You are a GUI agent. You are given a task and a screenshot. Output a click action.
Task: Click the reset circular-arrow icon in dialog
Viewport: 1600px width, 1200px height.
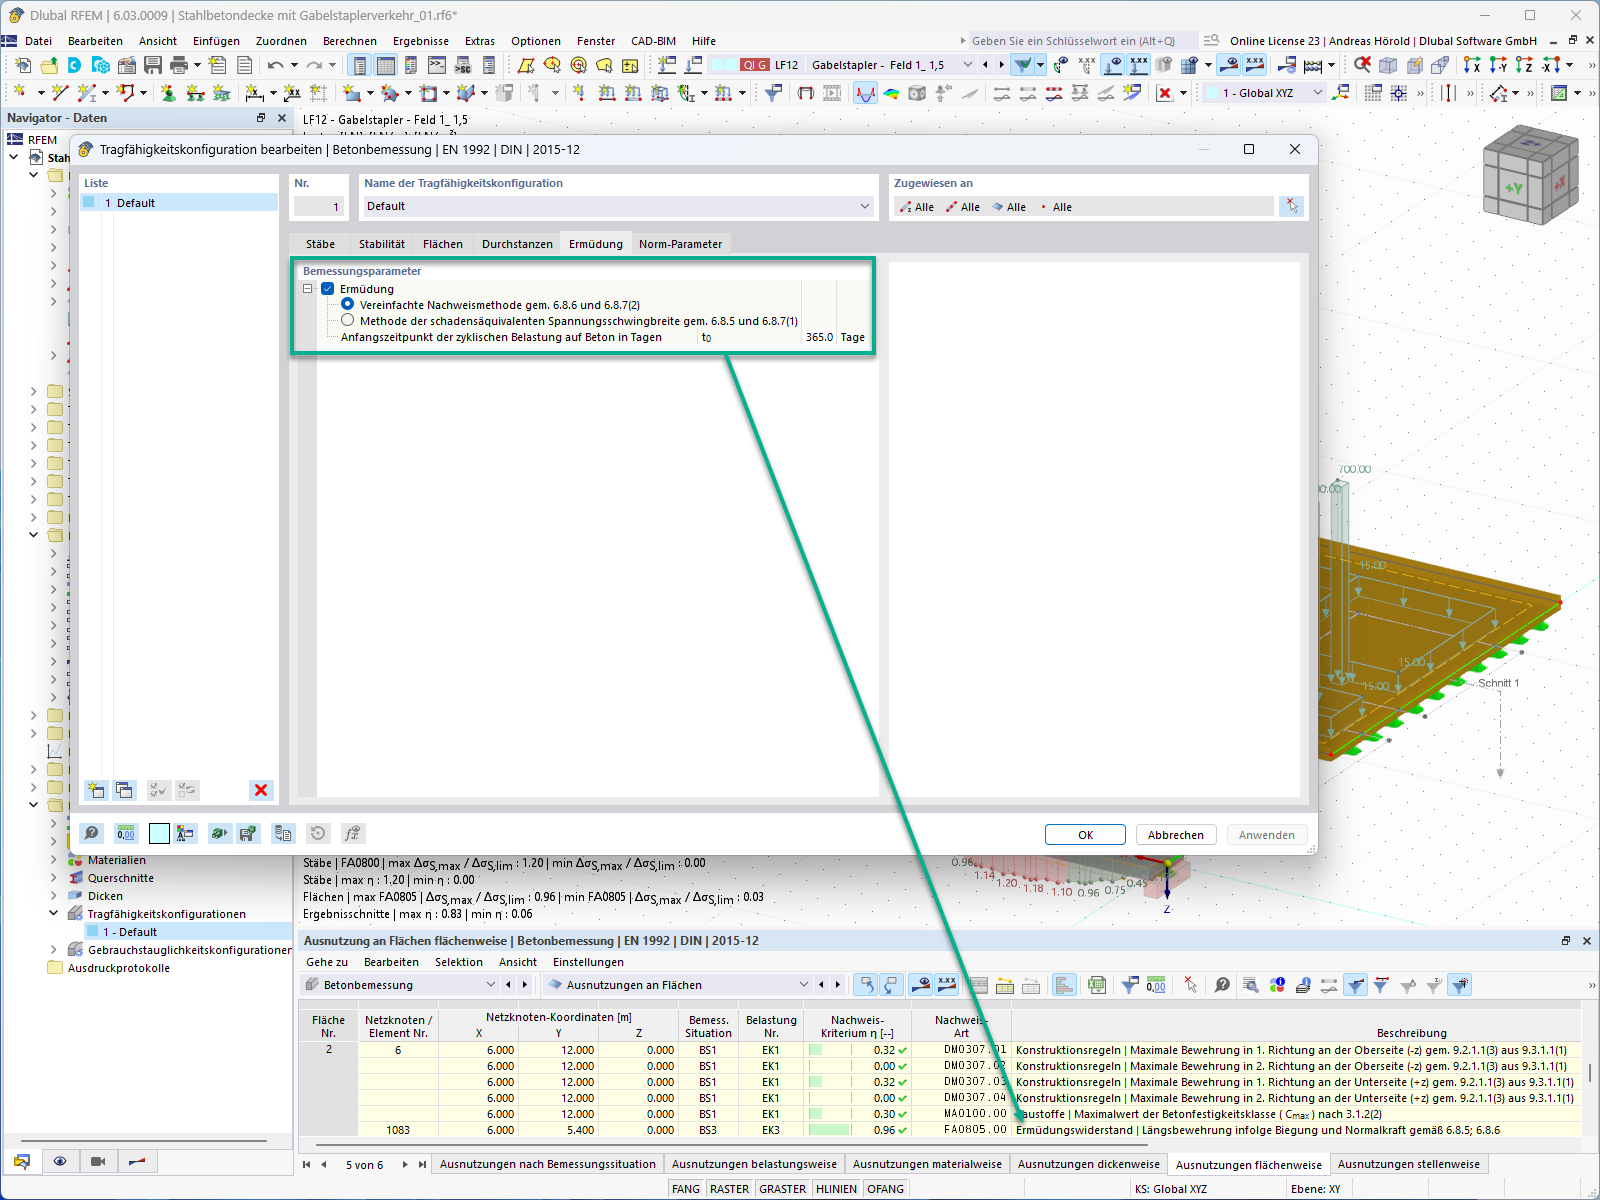click(318, 833)
